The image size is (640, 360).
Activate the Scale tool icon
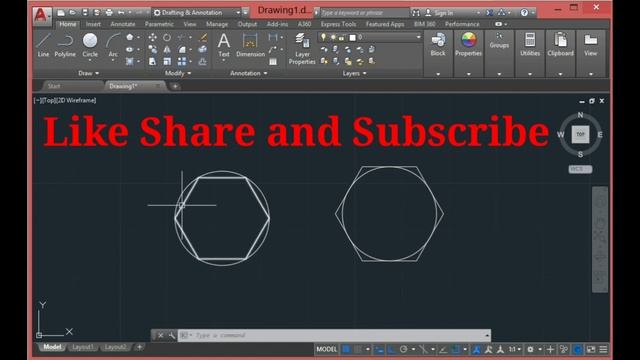point(167,62)
